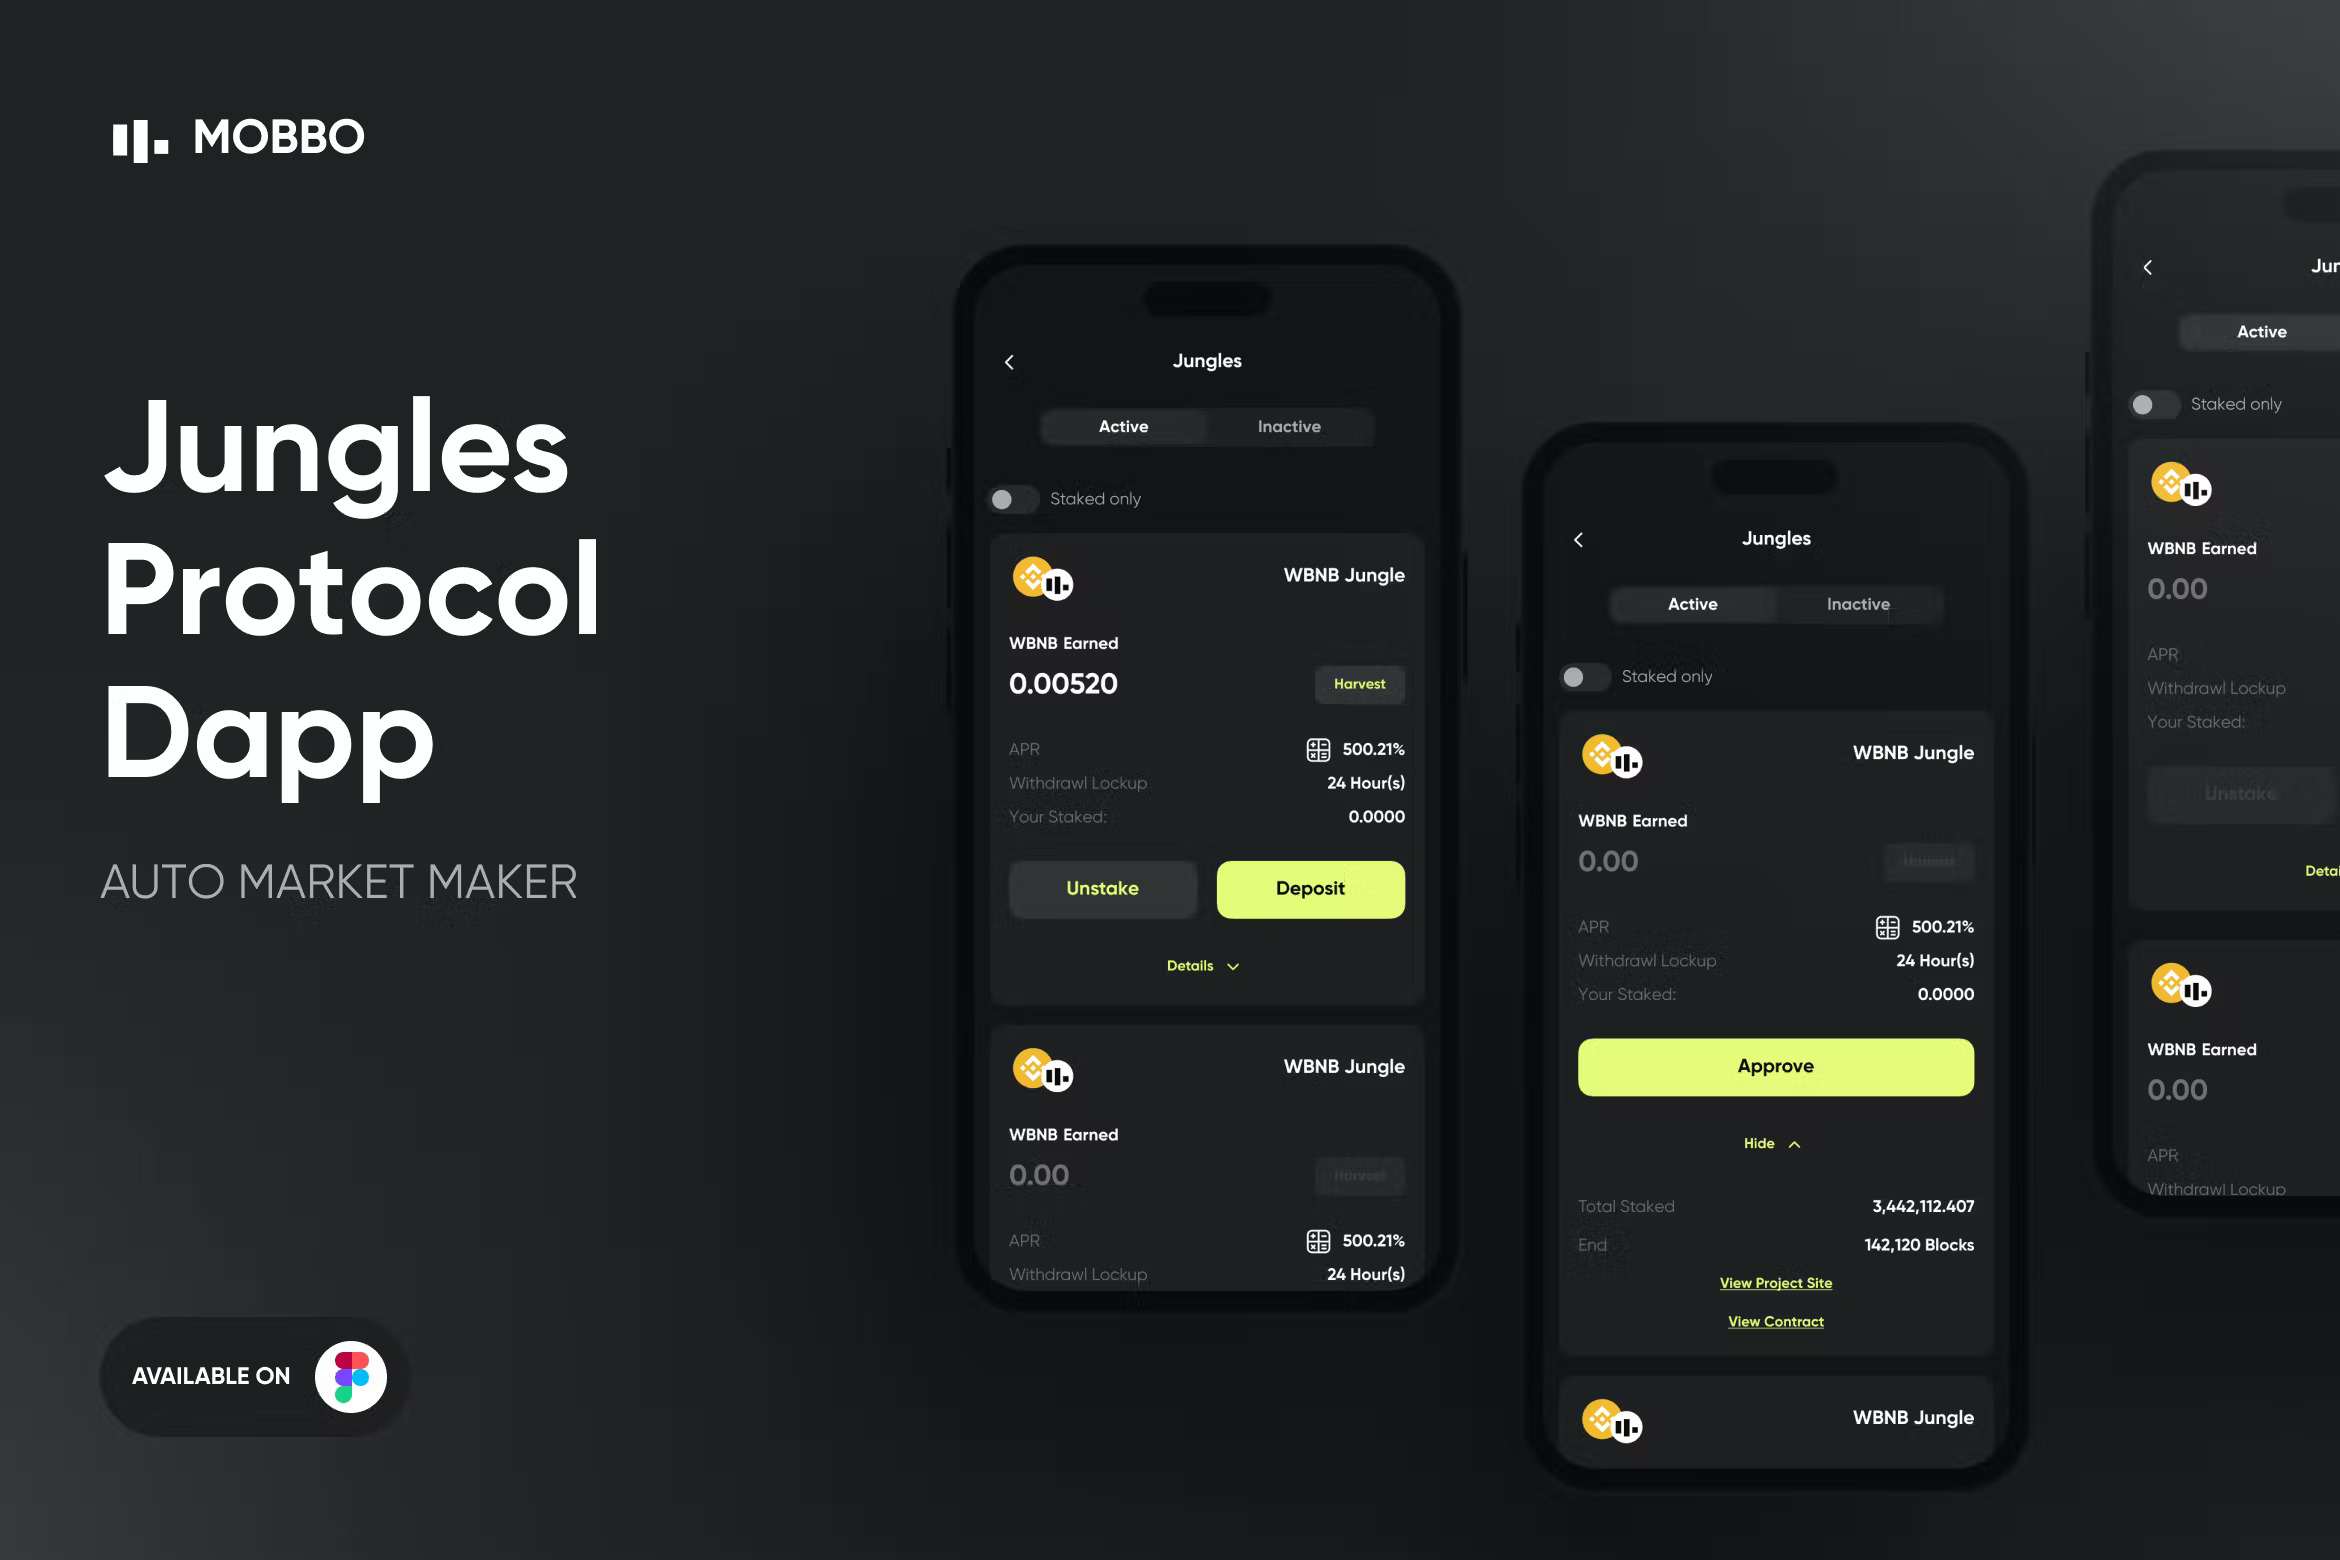Expand the Details chevron dropdown
Screen dimensions: 2340x1560
coord(1205,965)
